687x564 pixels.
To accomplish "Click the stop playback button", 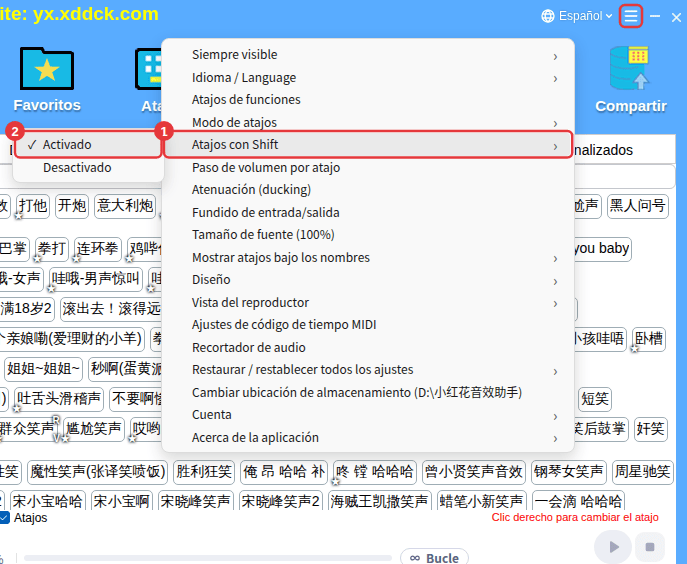I will coord(650,546).
